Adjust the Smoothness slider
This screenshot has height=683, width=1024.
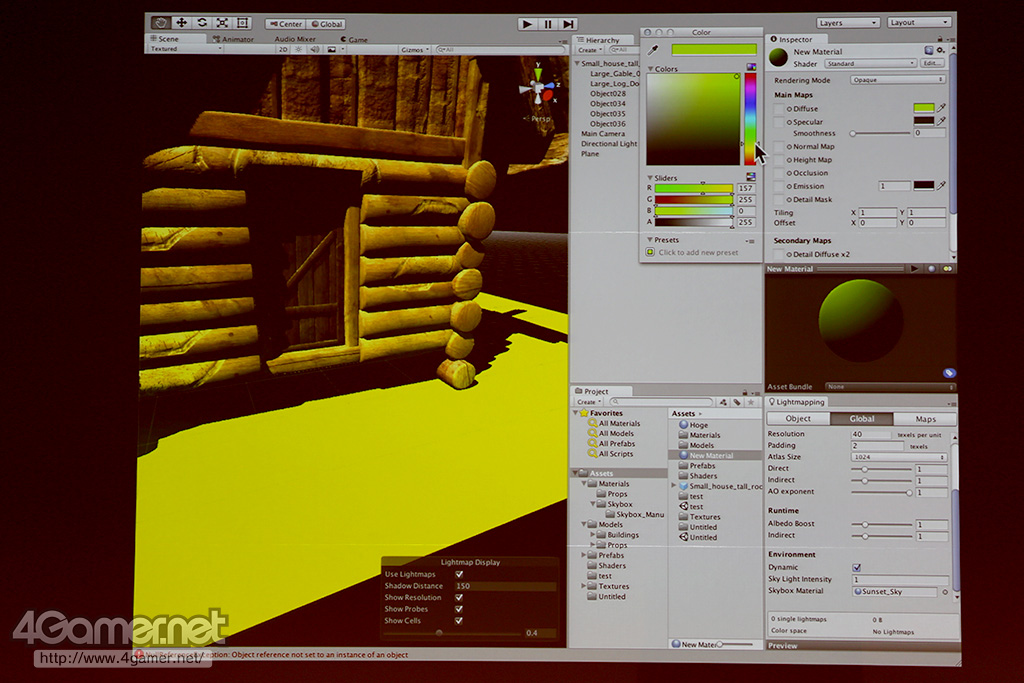tap(880, 133)
